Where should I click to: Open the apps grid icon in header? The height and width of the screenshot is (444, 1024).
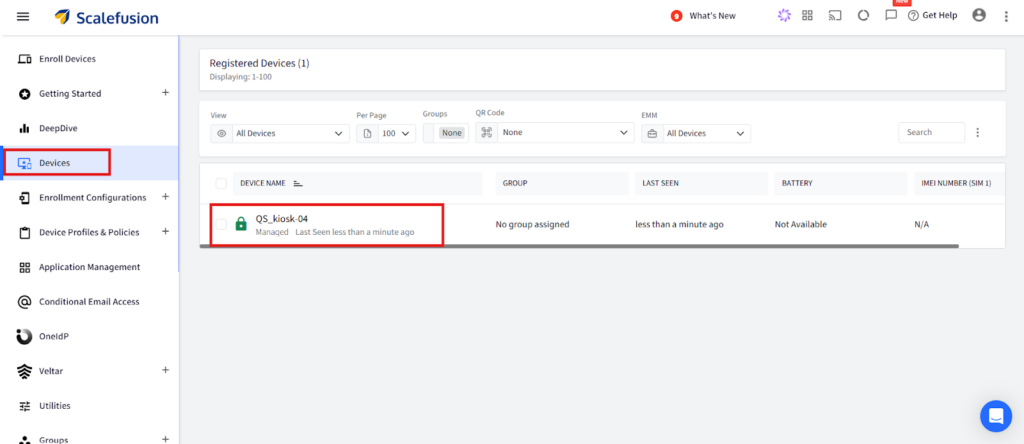tap(807, 16)
